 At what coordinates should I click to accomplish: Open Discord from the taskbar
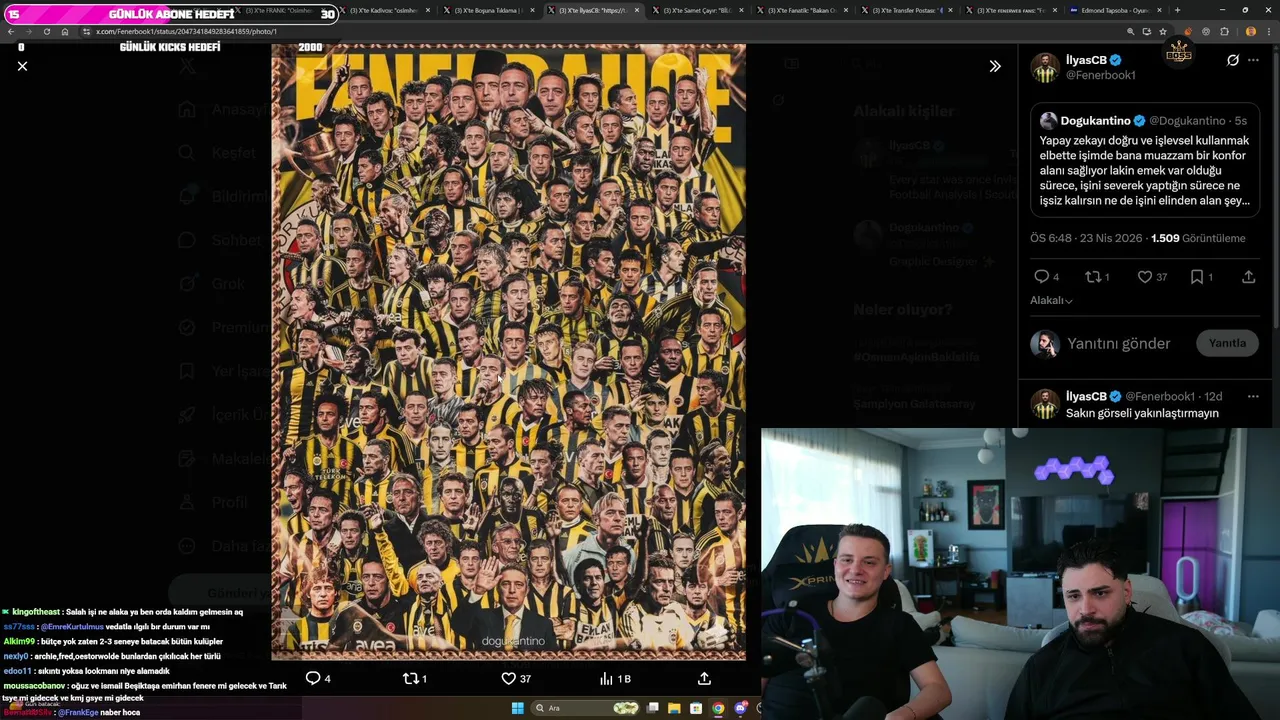(x=740, y=708)
